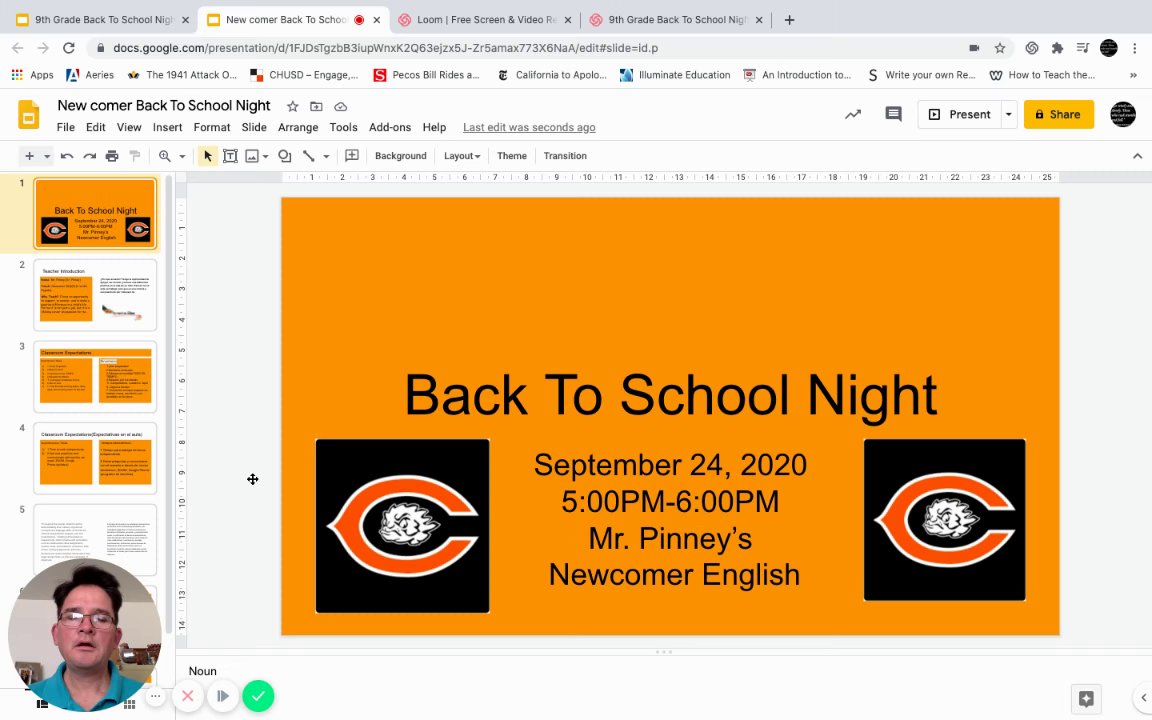Switch to the Loom Free Screen & Video tab
The height and width of the screenshot is (720, 1152).
(x=486, y=20)
